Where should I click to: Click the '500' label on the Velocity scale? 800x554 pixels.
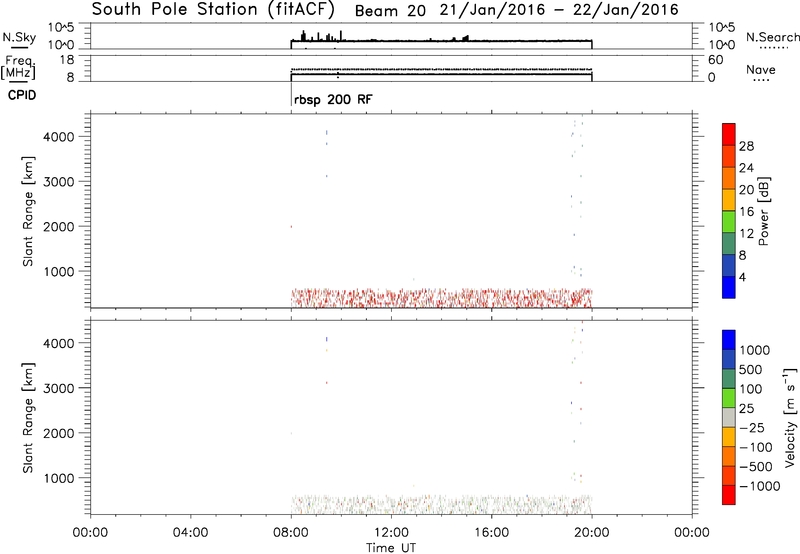[x=751, y=369]
